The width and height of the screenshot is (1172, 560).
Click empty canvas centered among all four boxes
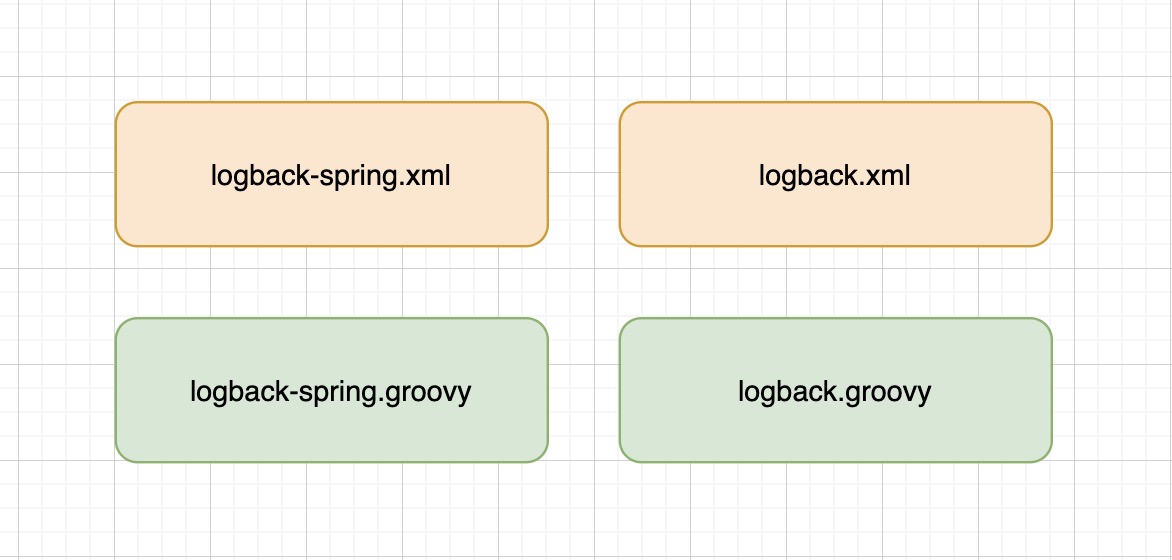(x=584, y=282)
